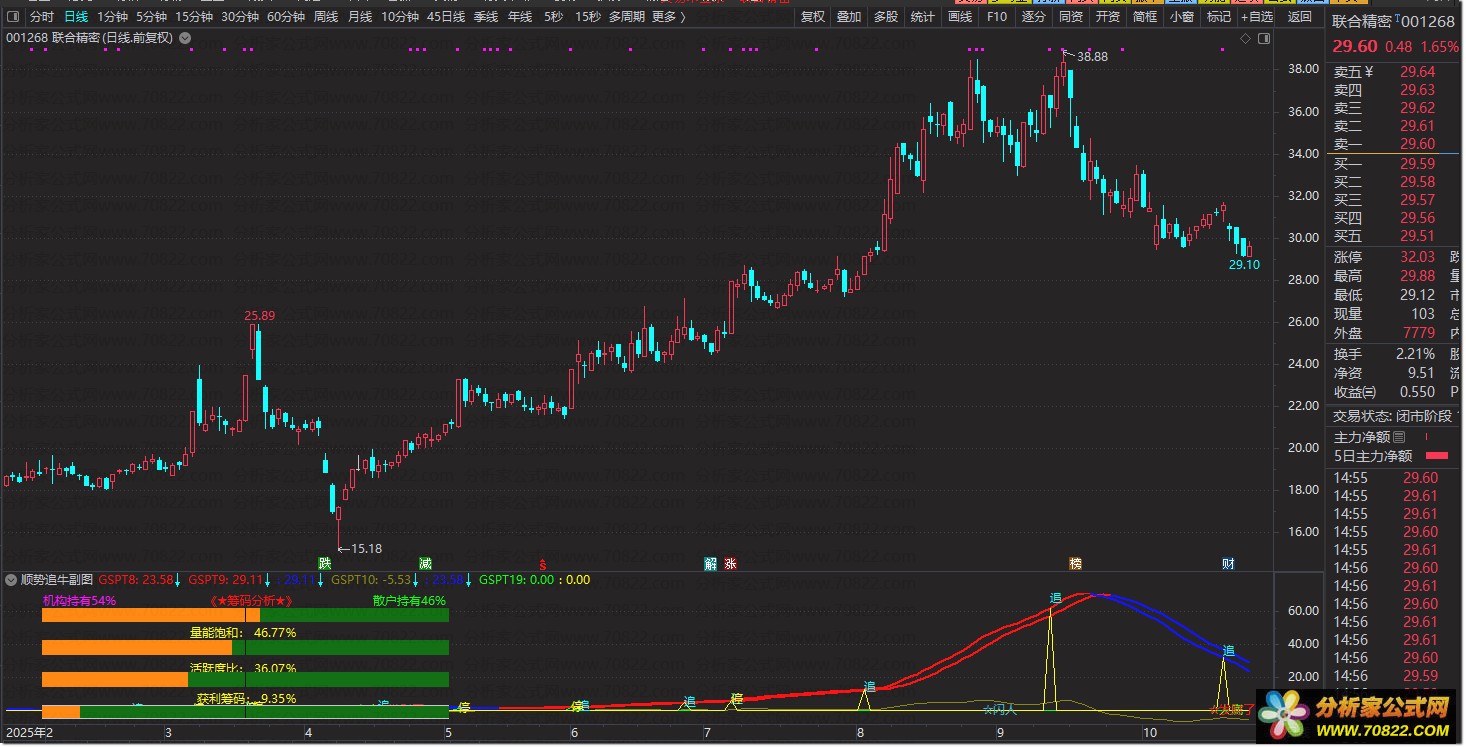This screenshot has width=1466, height=747.
Task: Expand the 001268 联合精密 chart title dropdown
Action: (x=183, y=38)
